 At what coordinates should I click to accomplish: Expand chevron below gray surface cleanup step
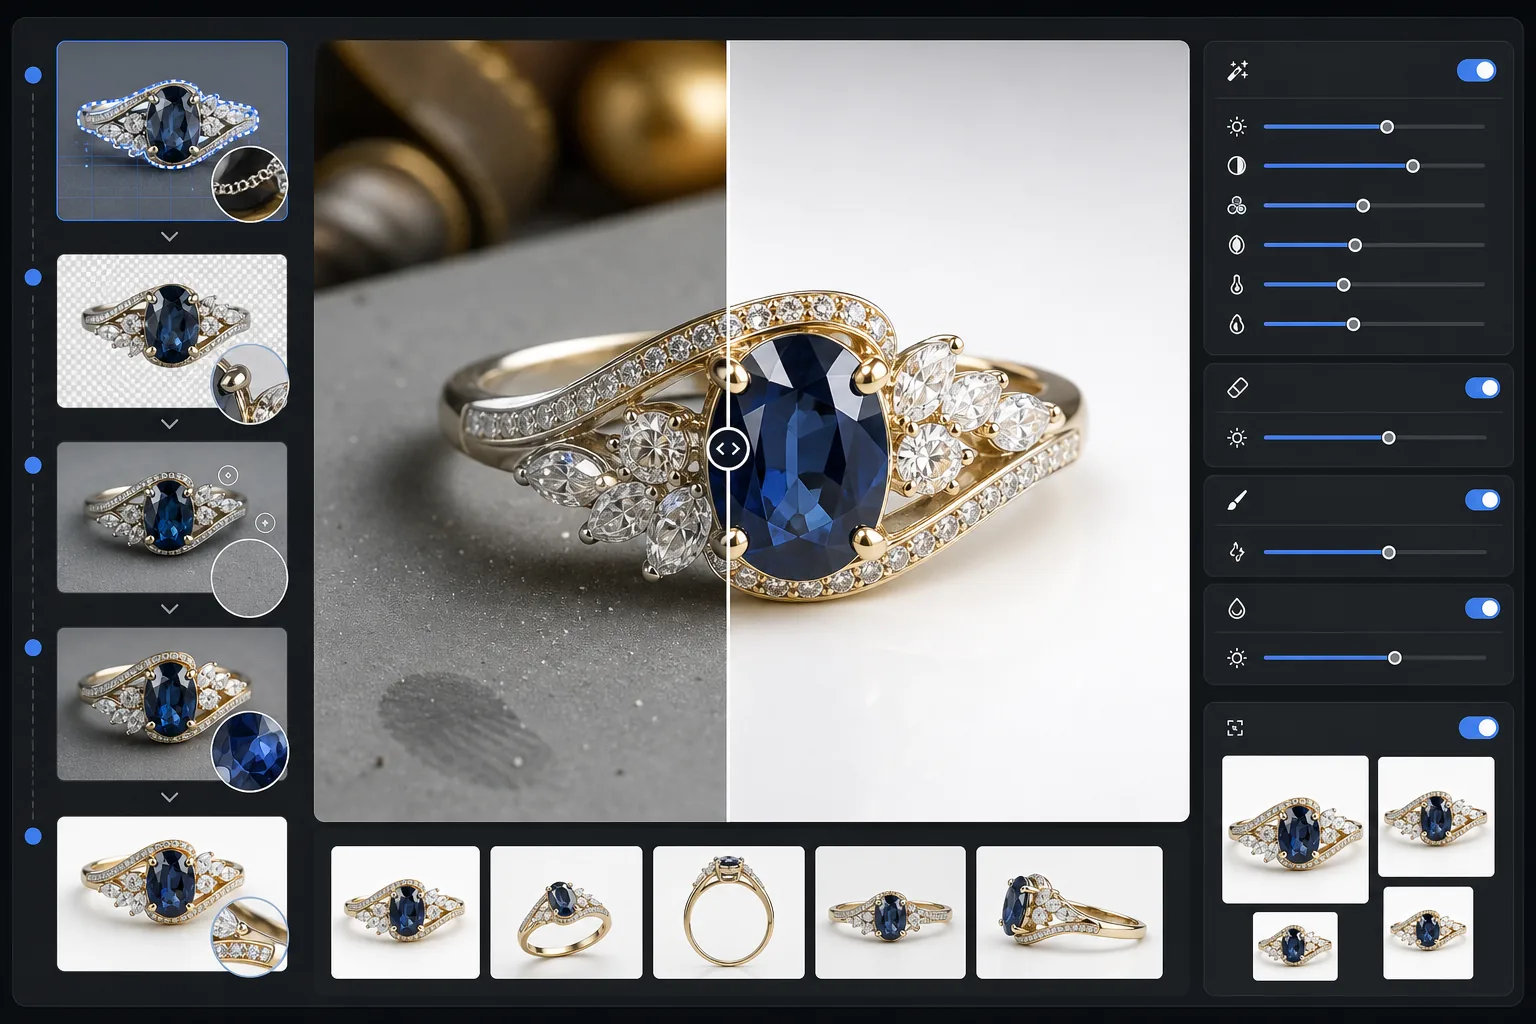point(170,609)
